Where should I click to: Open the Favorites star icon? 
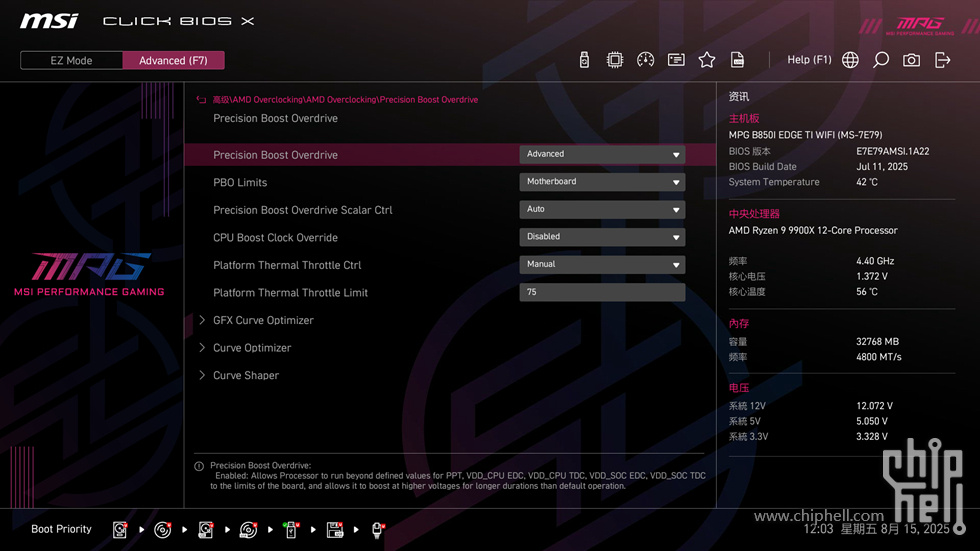[706, 60]
